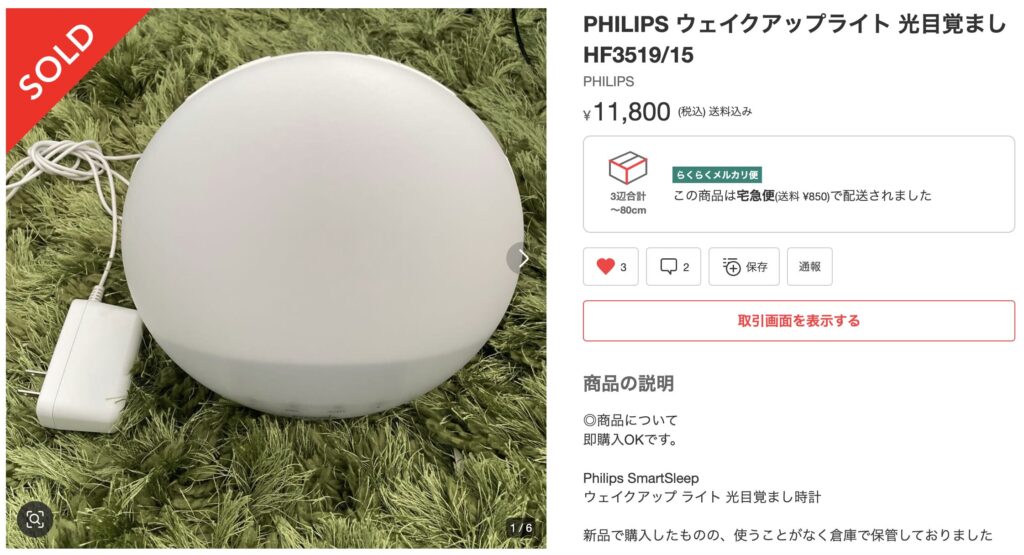The height and width of the screenshot is (555, 1024).
Task: Click the main product photo
Action: [x=276, y=278]
